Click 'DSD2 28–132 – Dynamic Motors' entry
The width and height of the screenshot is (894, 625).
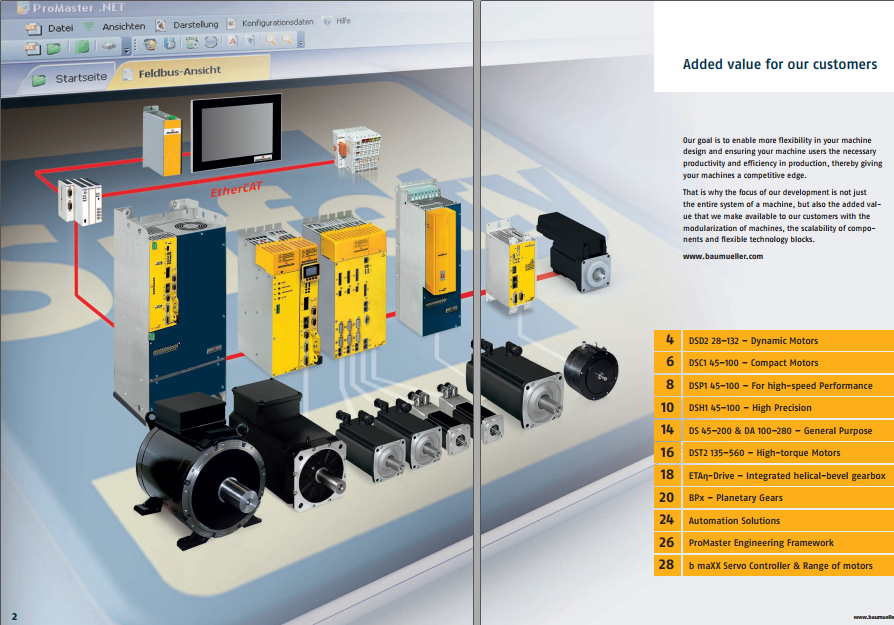point(774,340)
